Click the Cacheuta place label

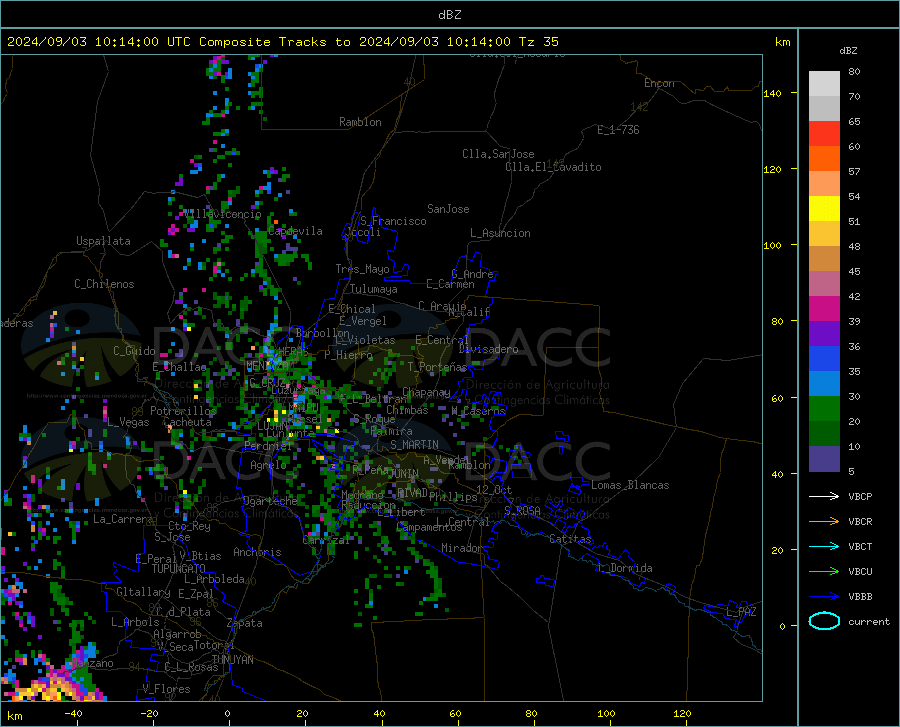pyautogui.click(x=187, y=422)
